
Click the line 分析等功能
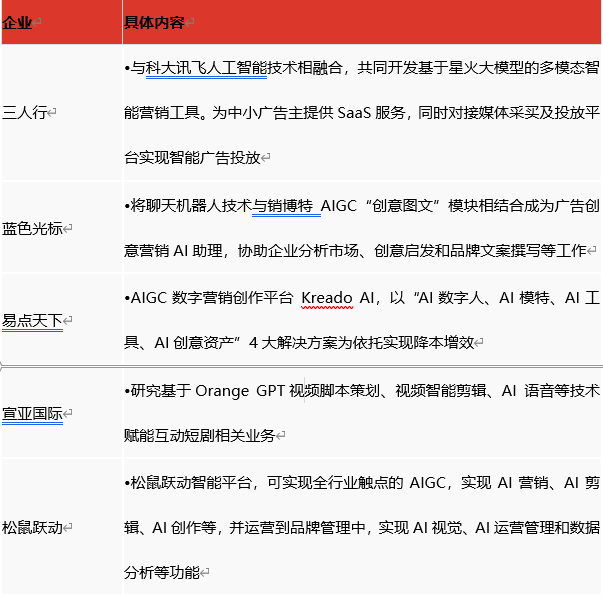point(162,572)
